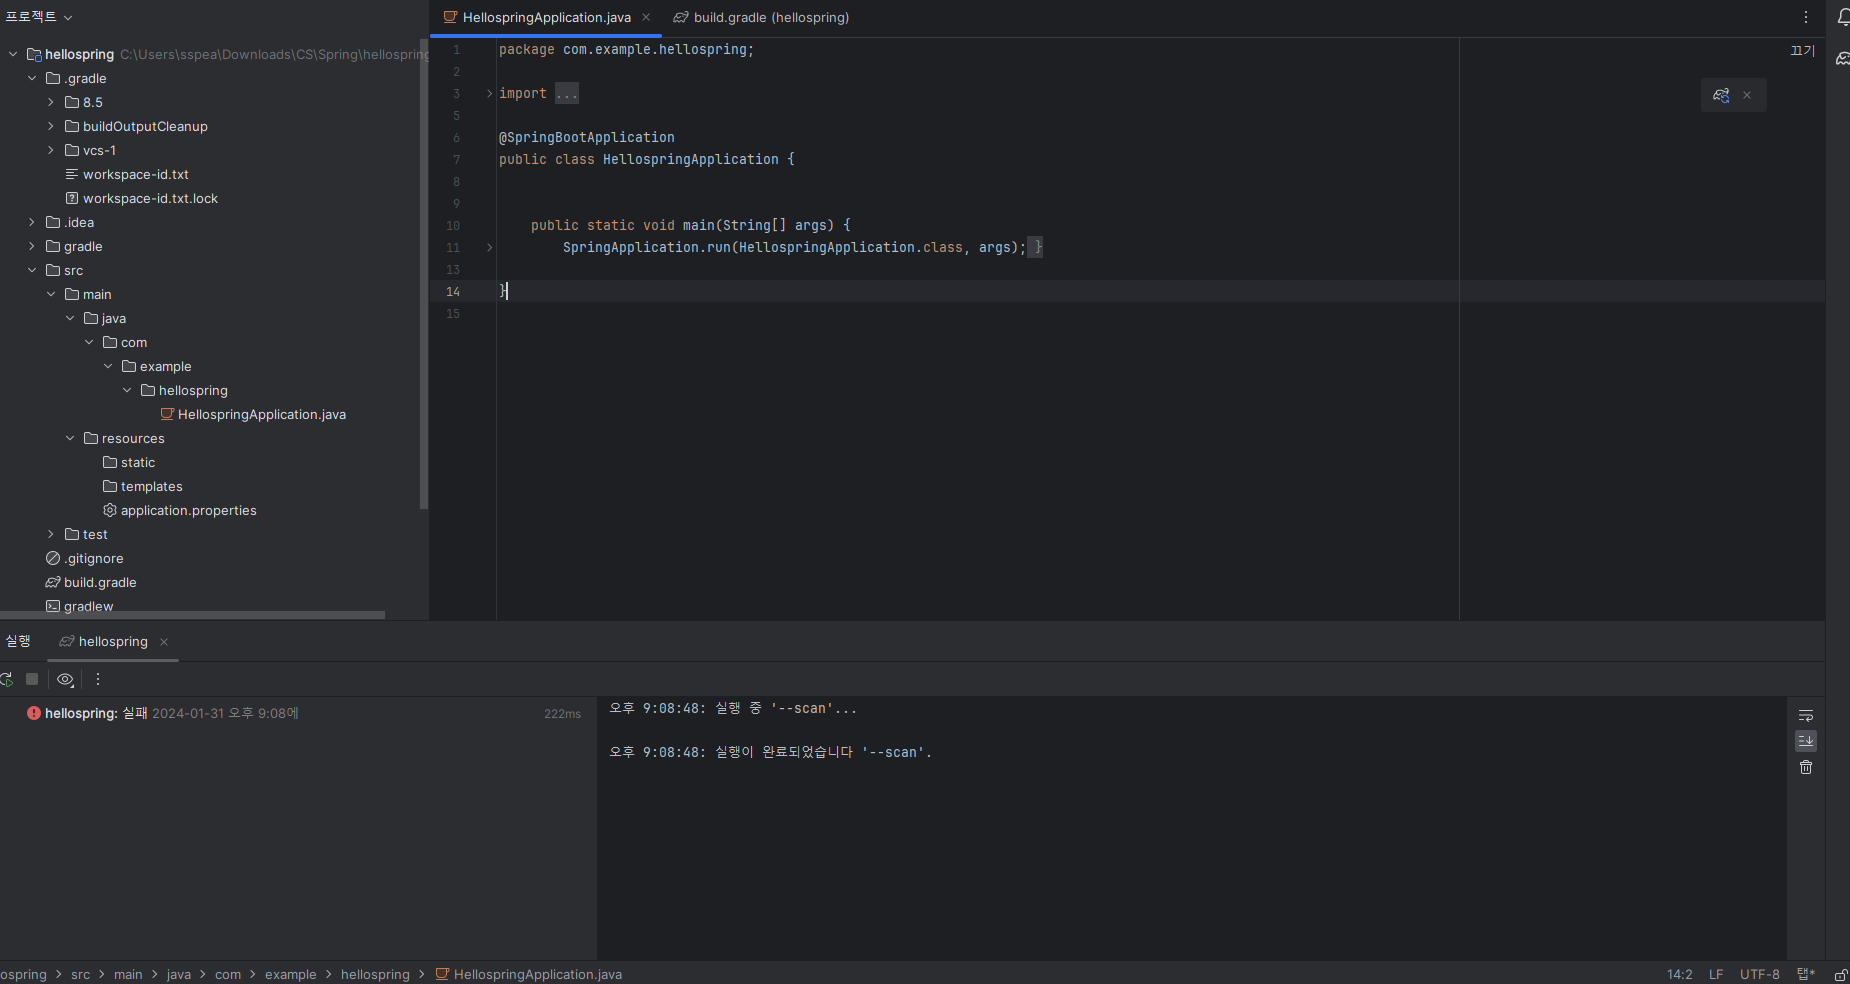Close the HellospringApplication.java editor tab
Image resolution: width=1850 pixels, height=984 pixels.
[646, 17]
